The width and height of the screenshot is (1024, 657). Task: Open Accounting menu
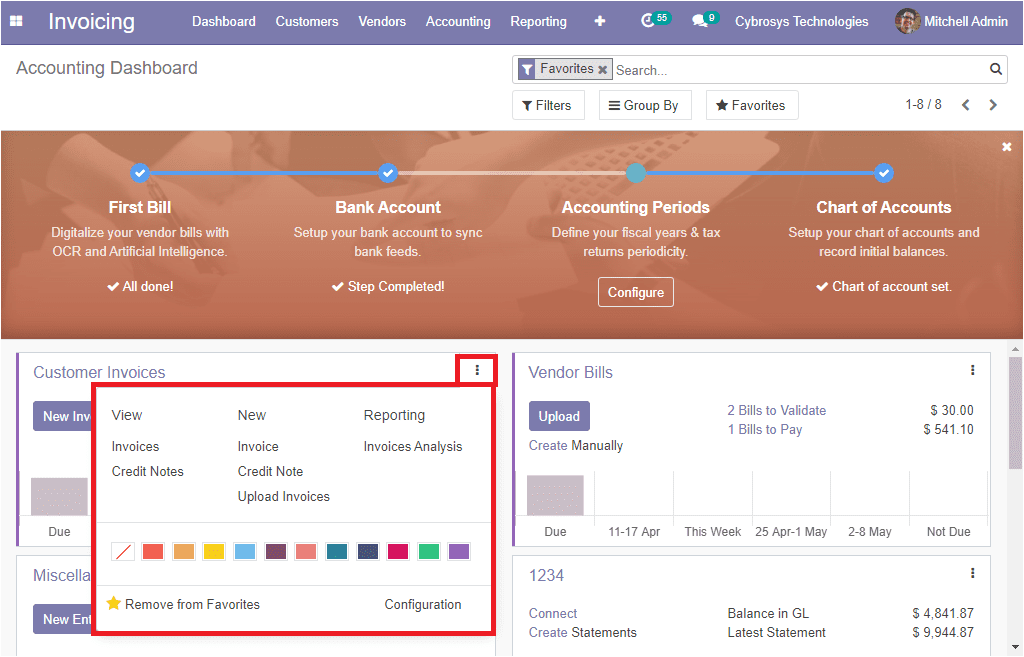pyautogui.click(x=458, y=22)
